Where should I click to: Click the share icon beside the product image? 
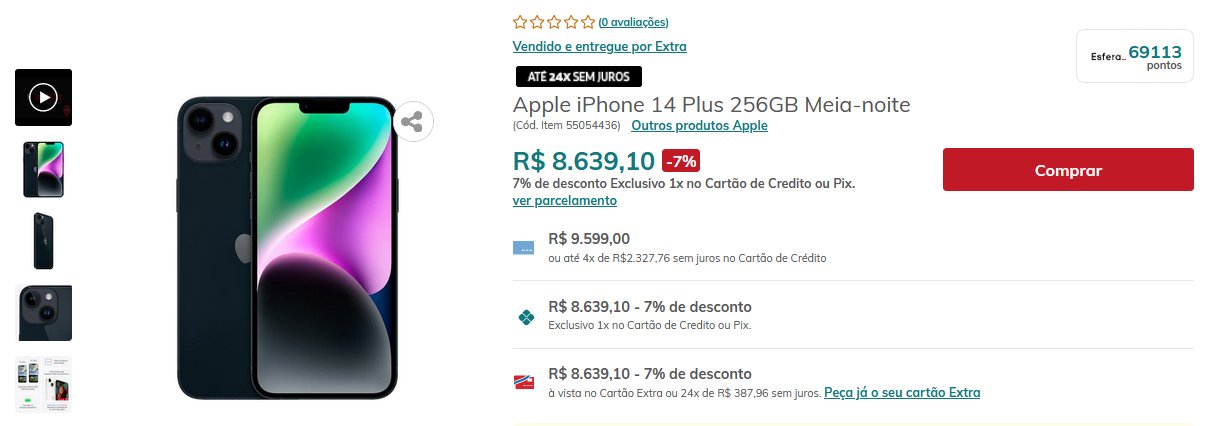coord(412,122)
